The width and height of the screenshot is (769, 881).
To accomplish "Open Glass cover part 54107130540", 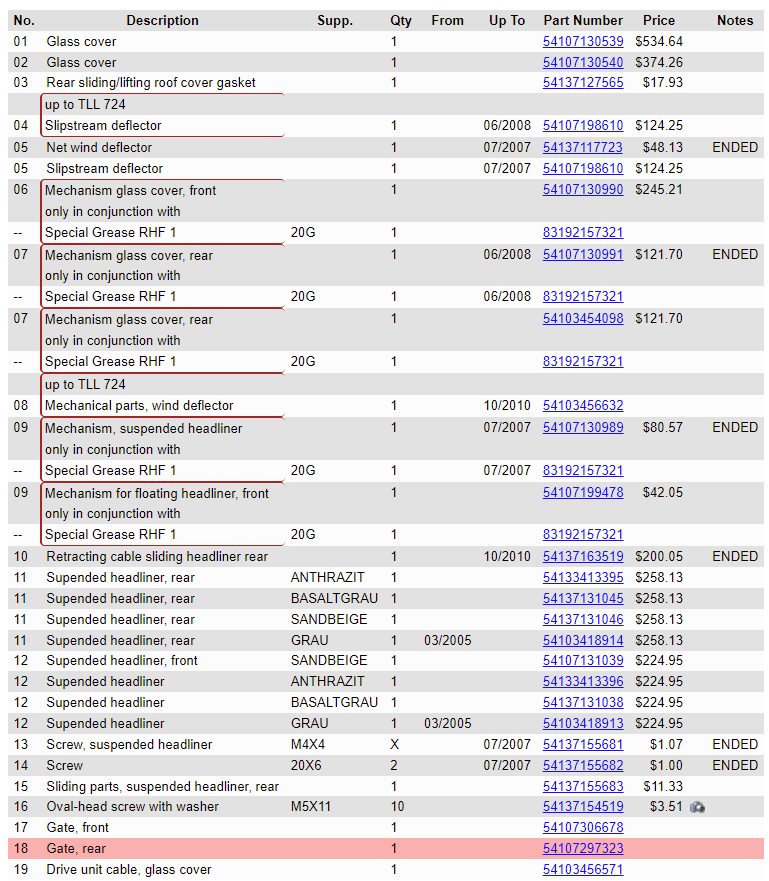I will [x=583, y=62].
